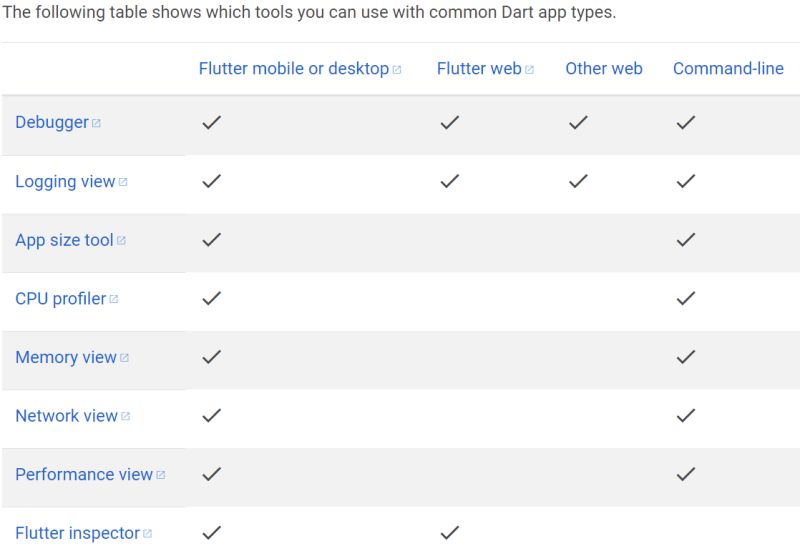This screenshot has width=800, height=556.
Task: Open the App size tool link
Action: click(64, 240)
